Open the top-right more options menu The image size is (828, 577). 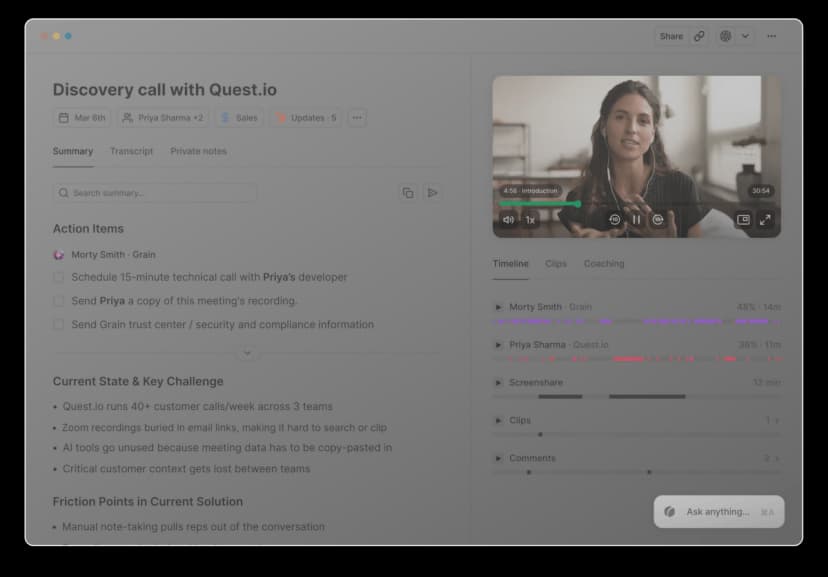point(771,36)
